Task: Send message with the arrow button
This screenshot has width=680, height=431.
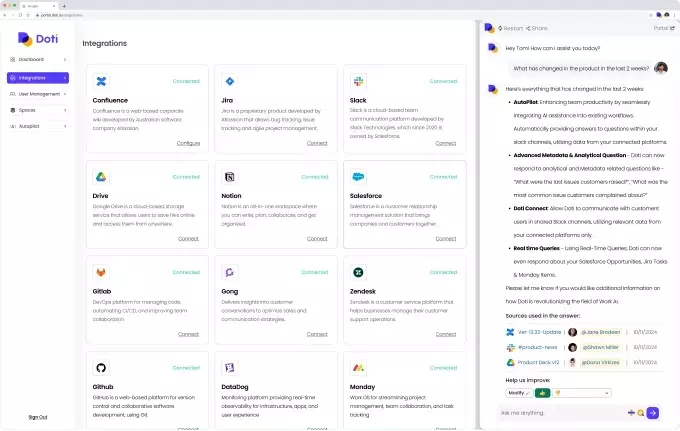Action: [x=653, y=413]
